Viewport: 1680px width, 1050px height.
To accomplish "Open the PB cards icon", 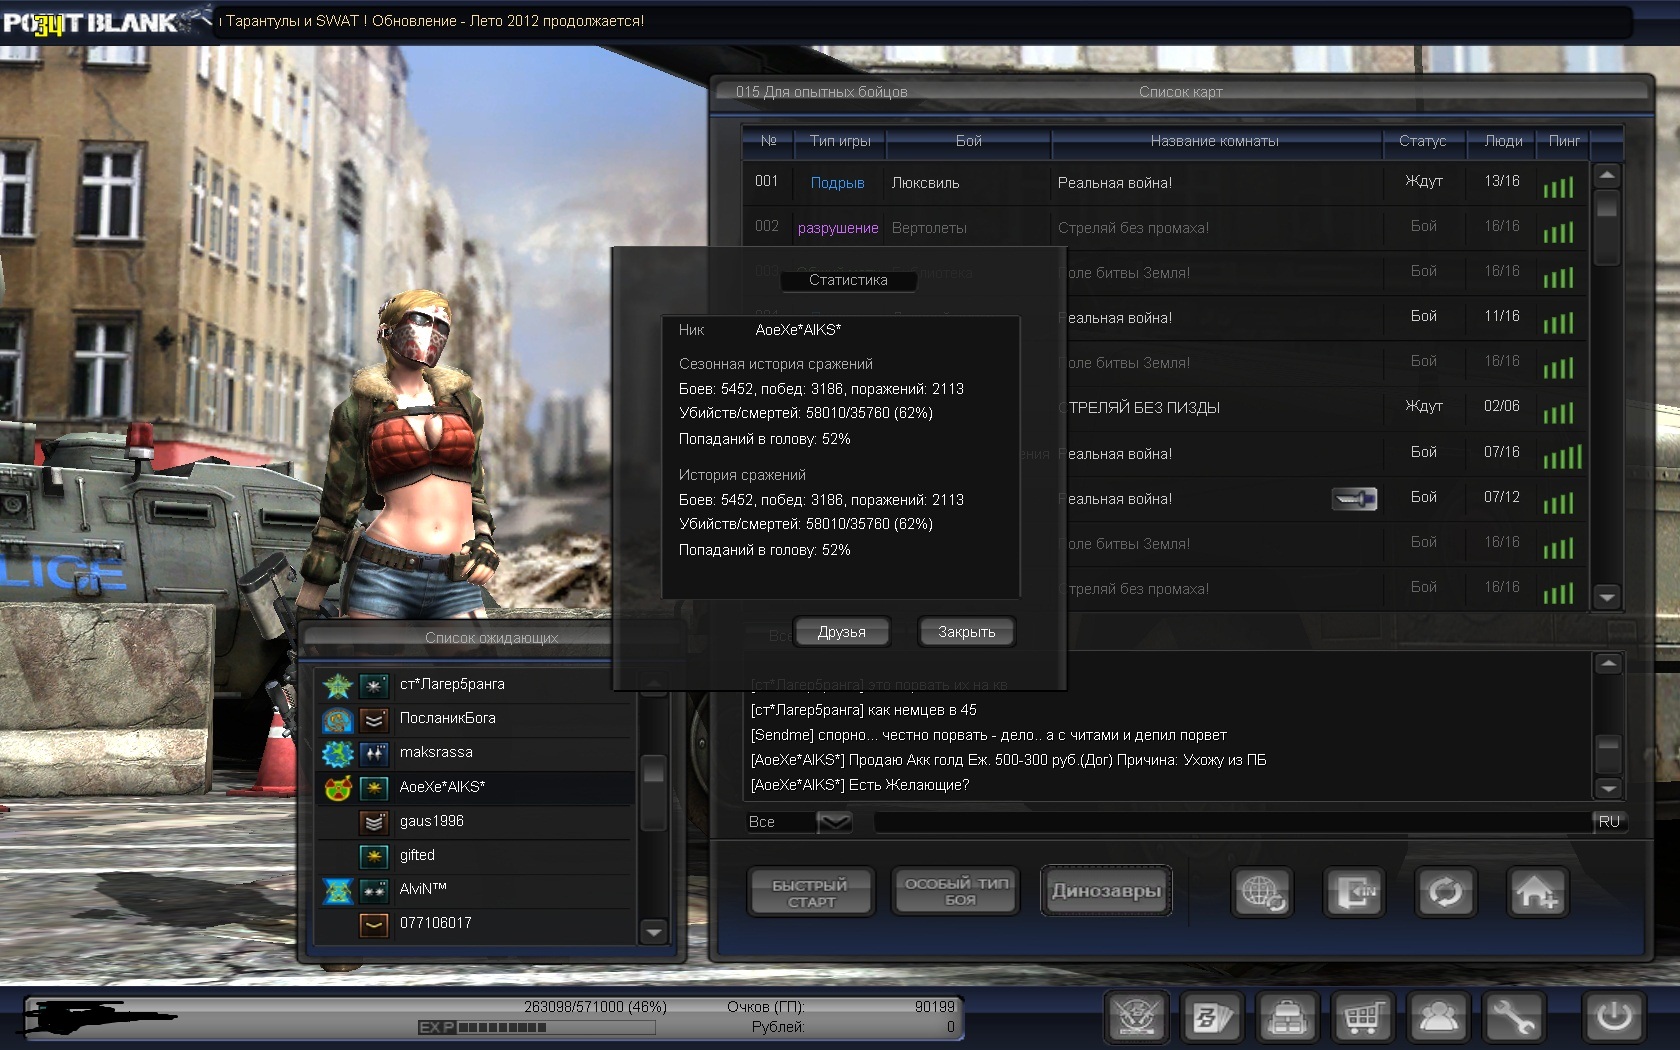I will (1212, 1018).
